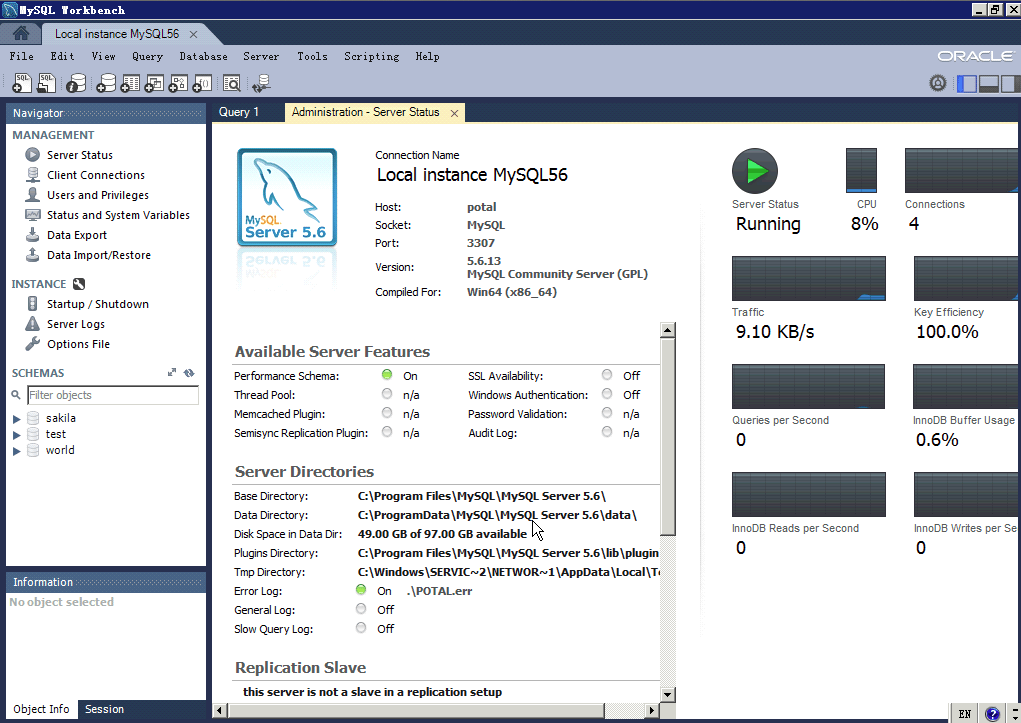Switch to the Query 1 tab
The image size is (1021, 723).
(239, 112)
